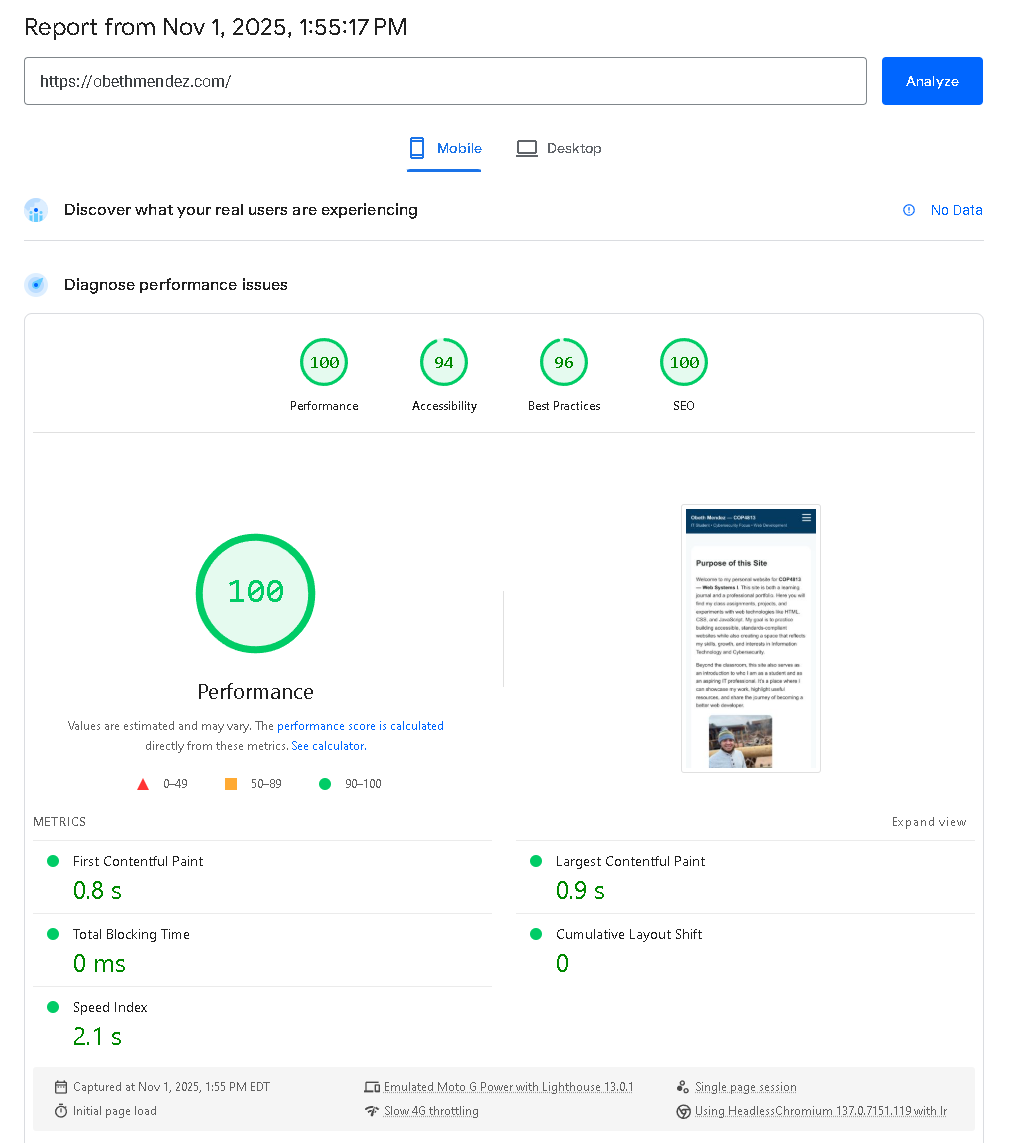Screen dimensions: 1019x1143
Task: Click the real users experience icon
Action: click(x=36, y=210)
